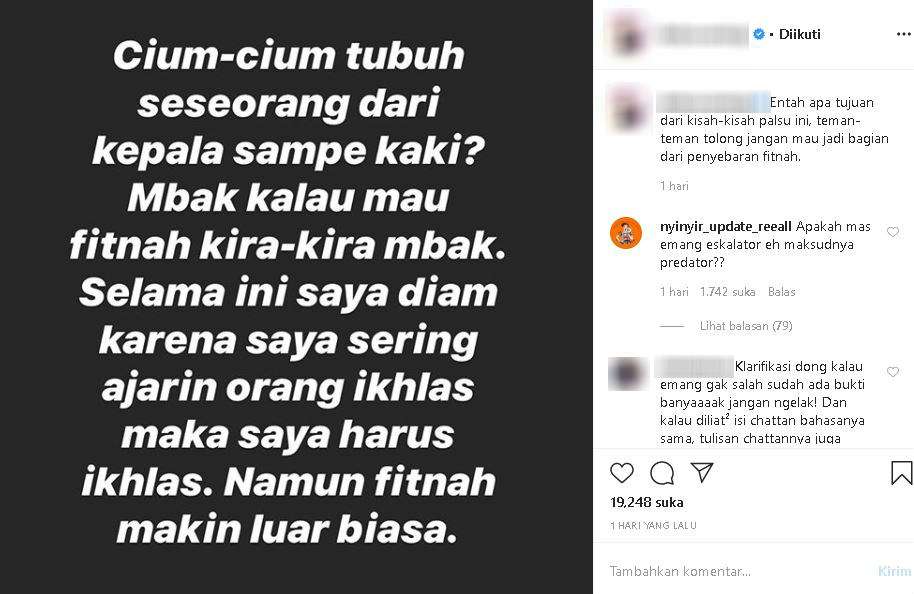The width and height of the screenshot is (914, 594).
Task: Click the black text post image
Action: coord(296,297)
